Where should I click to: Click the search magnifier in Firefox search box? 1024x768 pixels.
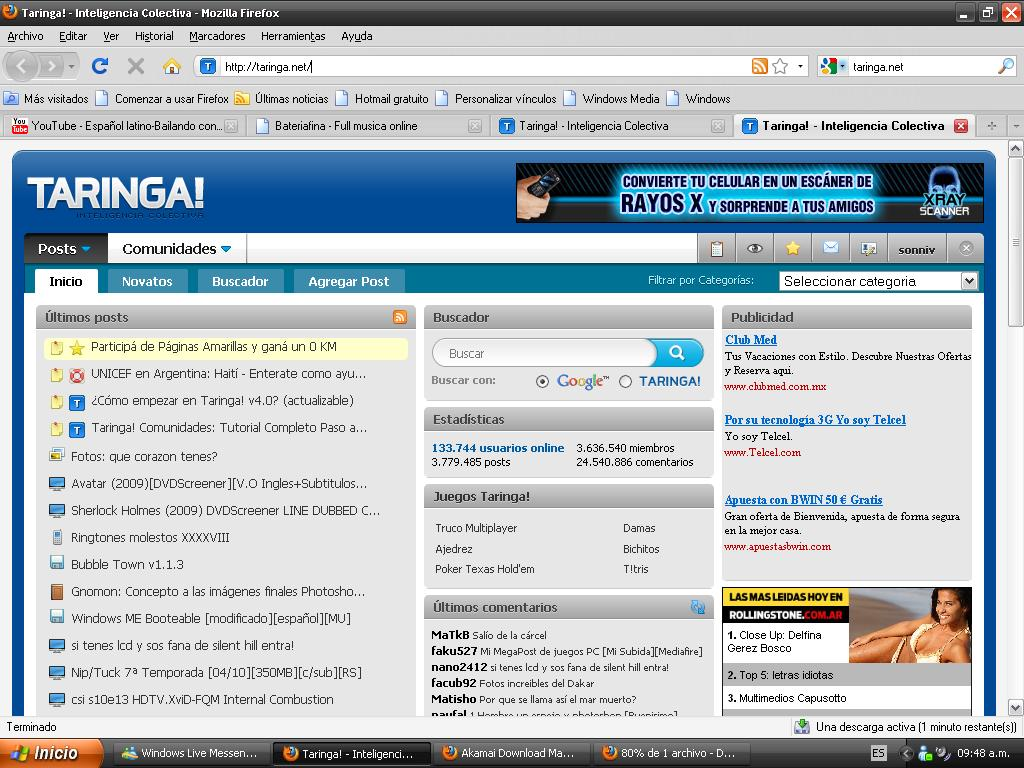click(1006, 66)
